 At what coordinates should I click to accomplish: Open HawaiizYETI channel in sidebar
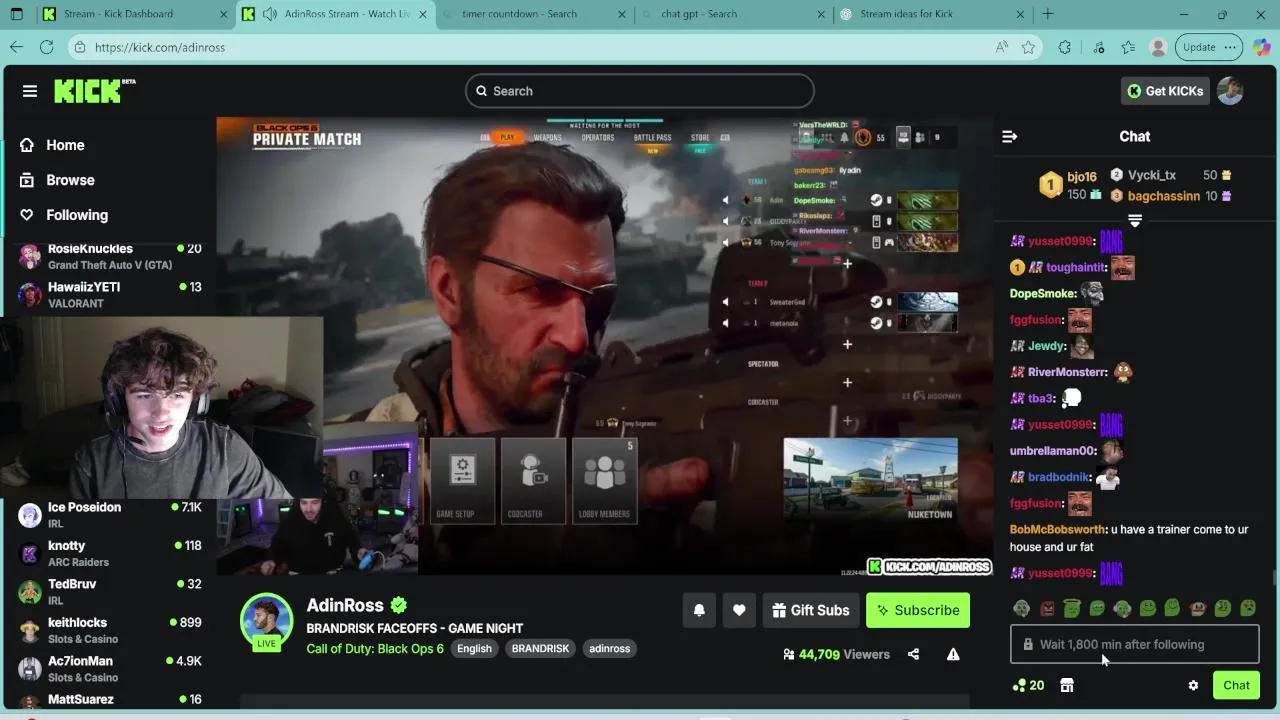pos(110,295)
